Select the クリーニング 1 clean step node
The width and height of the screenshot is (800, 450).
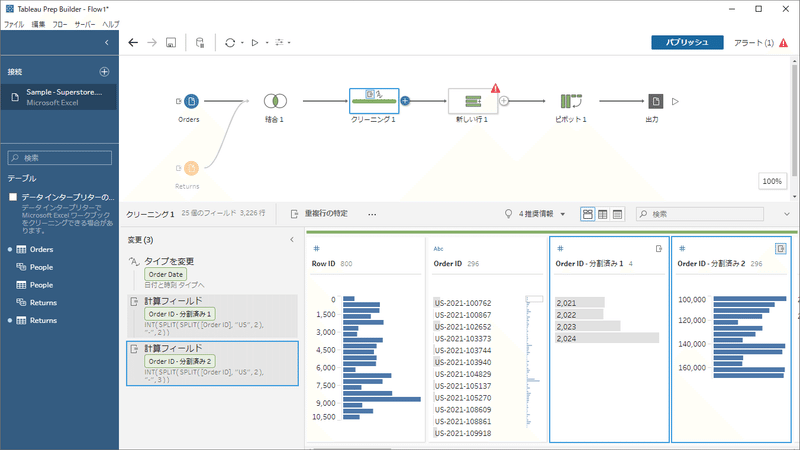[374, 101]
